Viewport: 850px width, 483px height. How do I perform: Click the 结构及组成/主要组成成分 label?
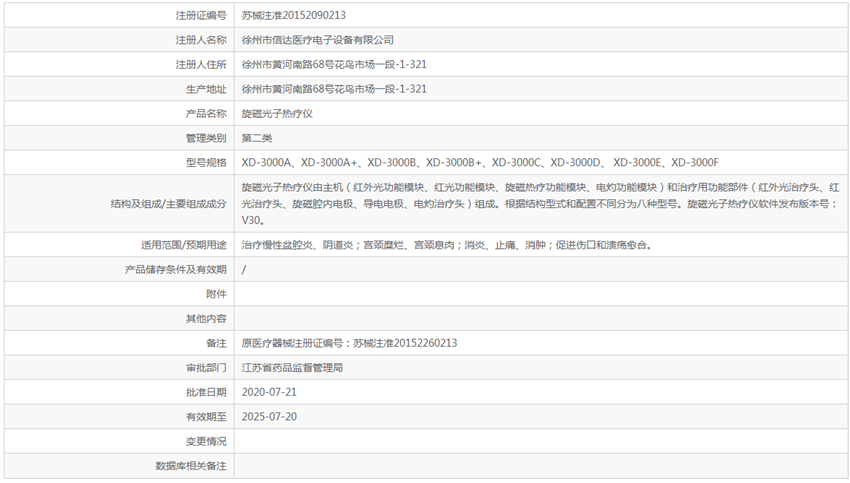pos(169,204)
